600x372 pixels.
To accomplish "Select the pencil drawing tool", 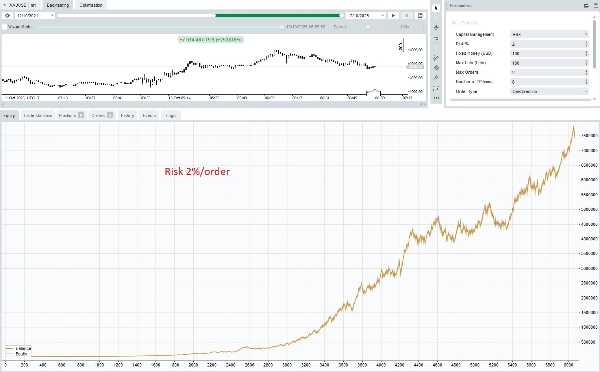I will 436,78.
